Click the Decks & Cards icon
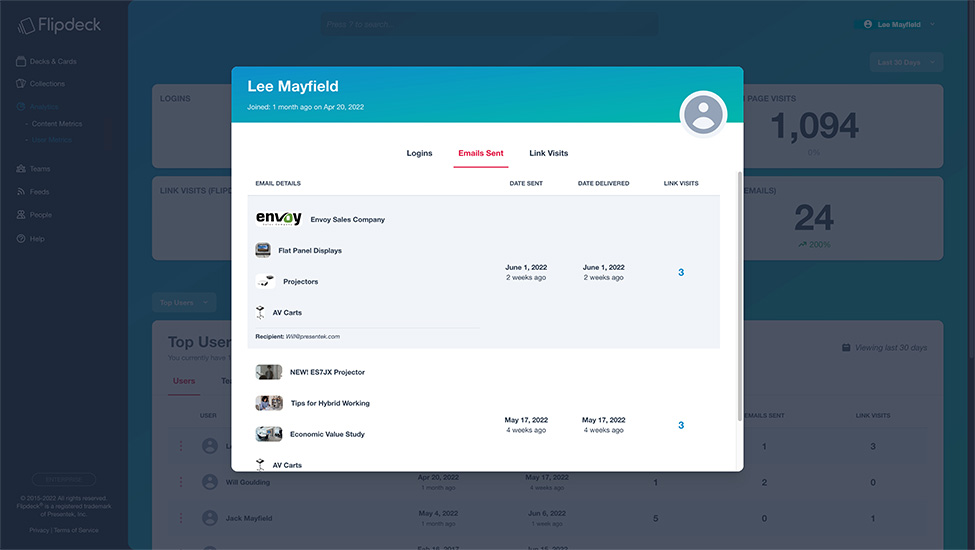The width and height of the screenshot is (975, 550). click(x=21, y=61)
